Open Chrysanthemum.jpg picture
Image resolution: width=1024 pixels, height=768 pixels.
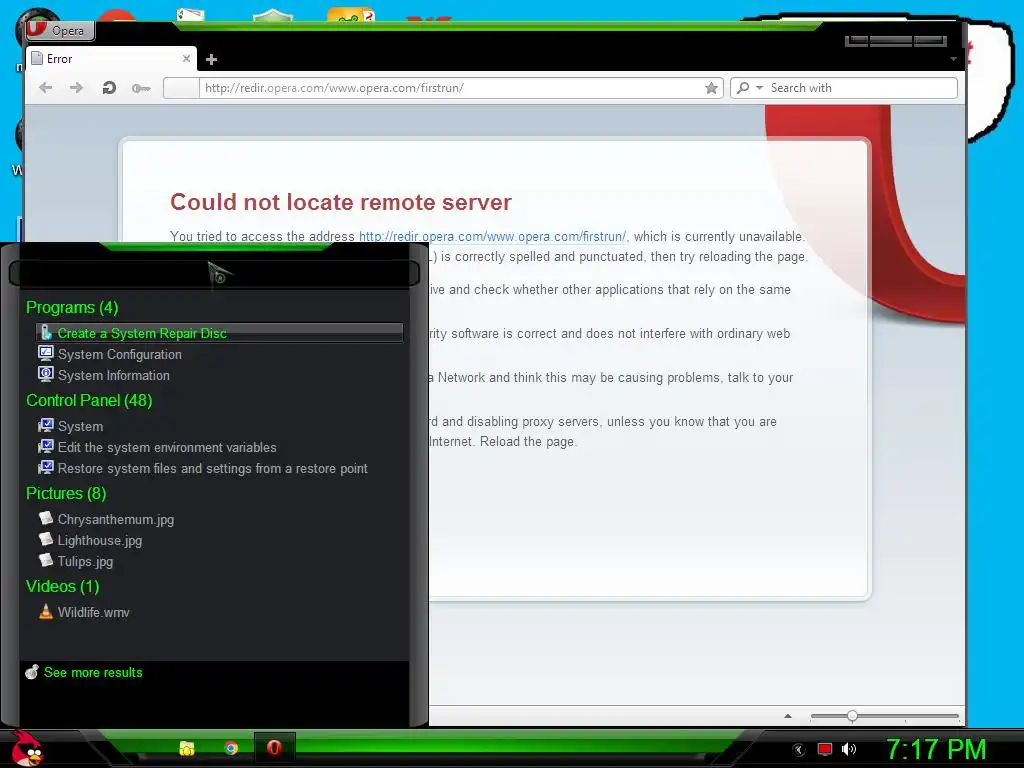116,520
